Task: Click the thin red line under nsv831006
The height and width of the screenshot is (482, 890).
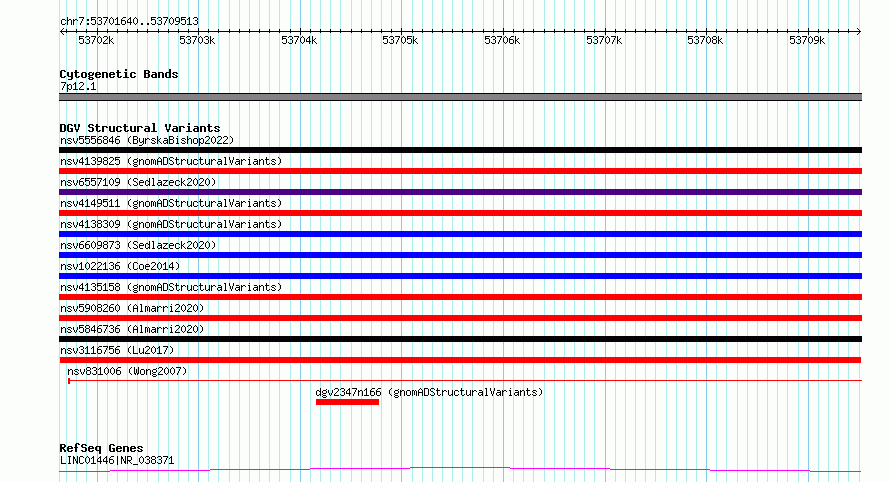Action: [x=465, y=381]
